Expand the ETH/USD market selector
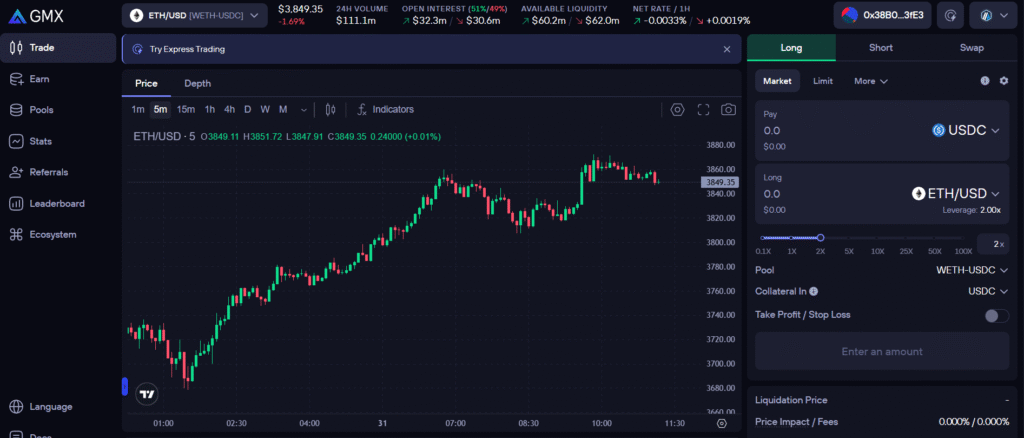 pyautogui.click(x=195, y=15)
